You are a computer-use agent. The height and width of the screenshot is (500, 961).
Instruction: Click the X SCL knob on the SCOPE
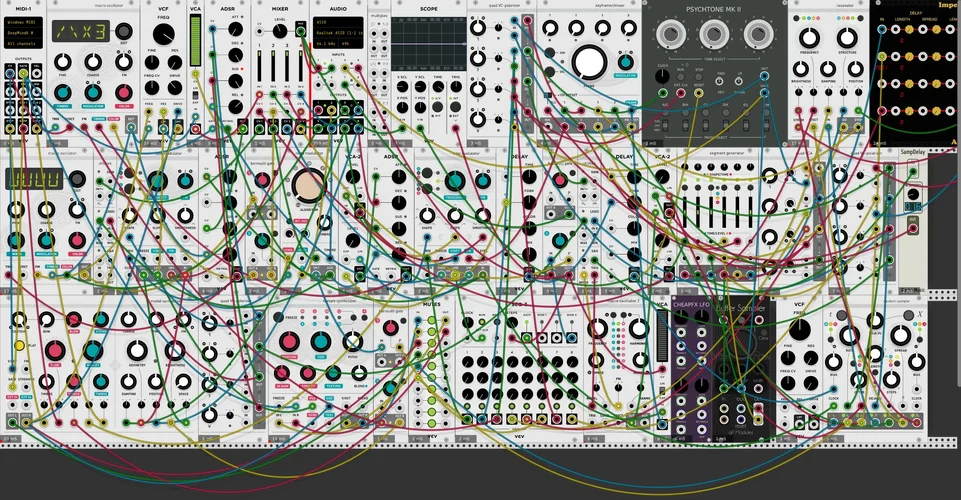coord(403,86)
